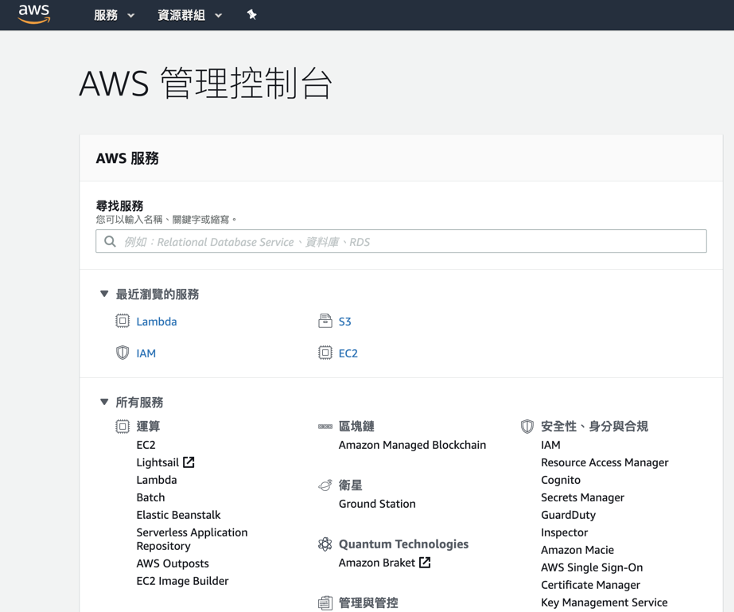The image size is (734, 612).
Task: Open Elastic Beanstalk service
Action: coord(178,515)
